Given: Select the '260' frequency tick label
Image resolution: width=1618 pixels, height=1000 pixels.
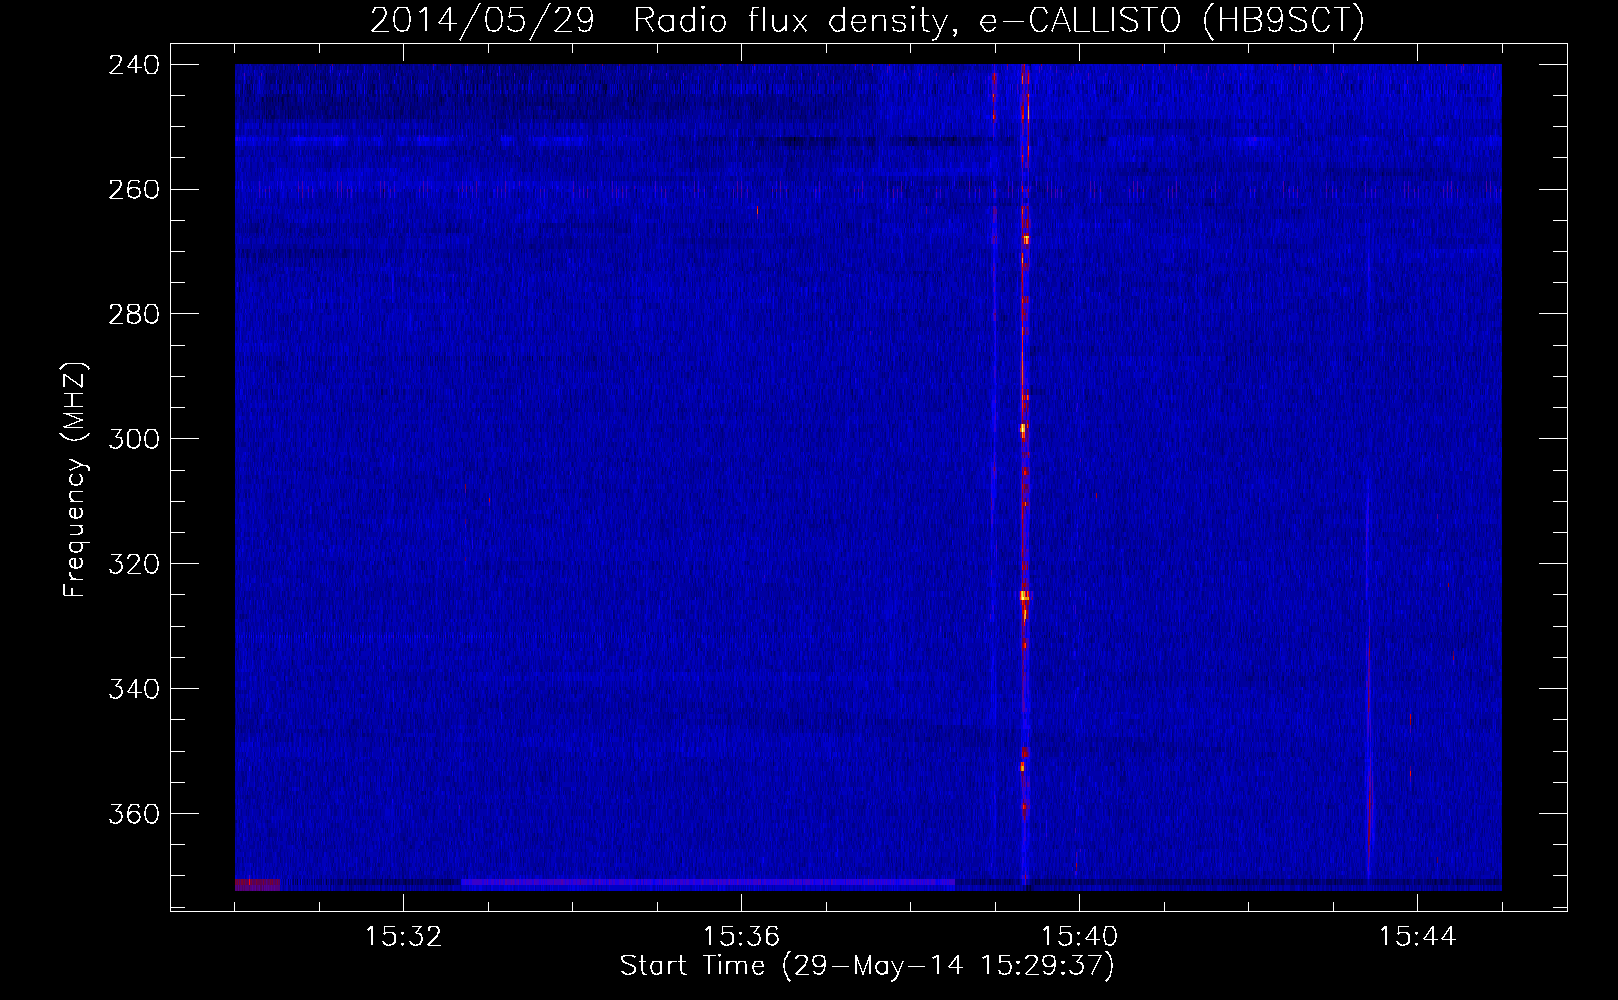Looking at the screenshot, I should [134, 190].
